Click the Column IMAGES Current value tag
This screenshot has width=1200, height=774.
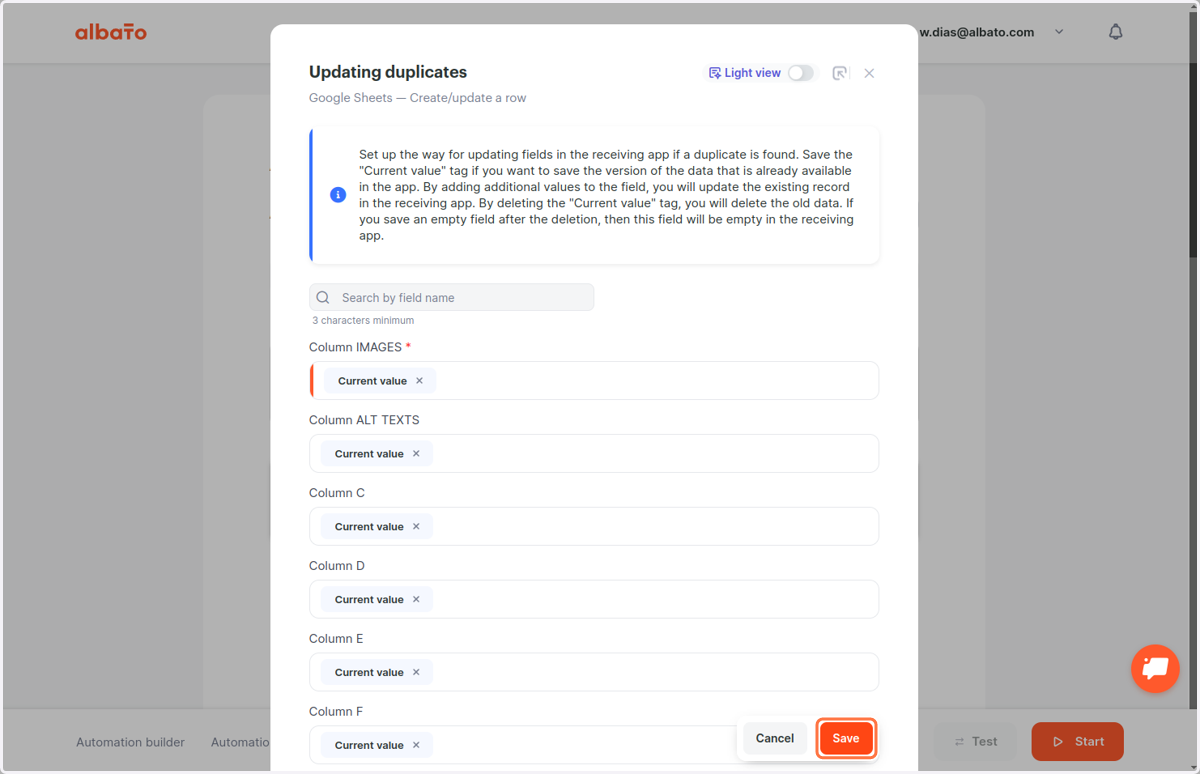pos(380,381)
